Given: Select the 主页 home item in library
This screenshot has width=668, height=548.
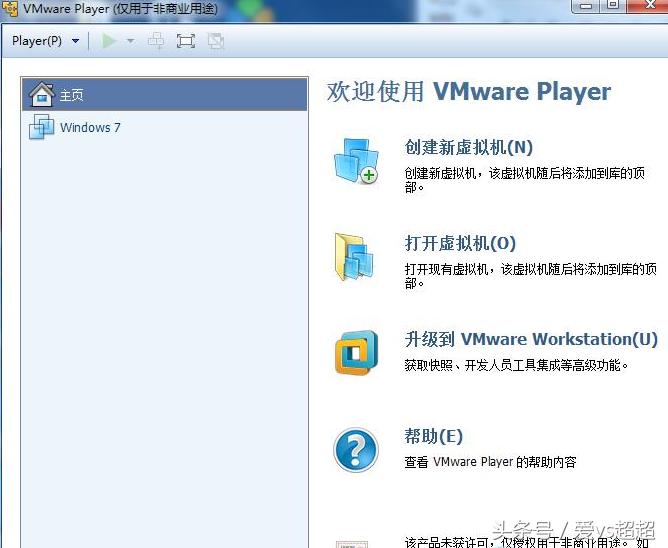Looking at the screenshot, I should (165, 95).
